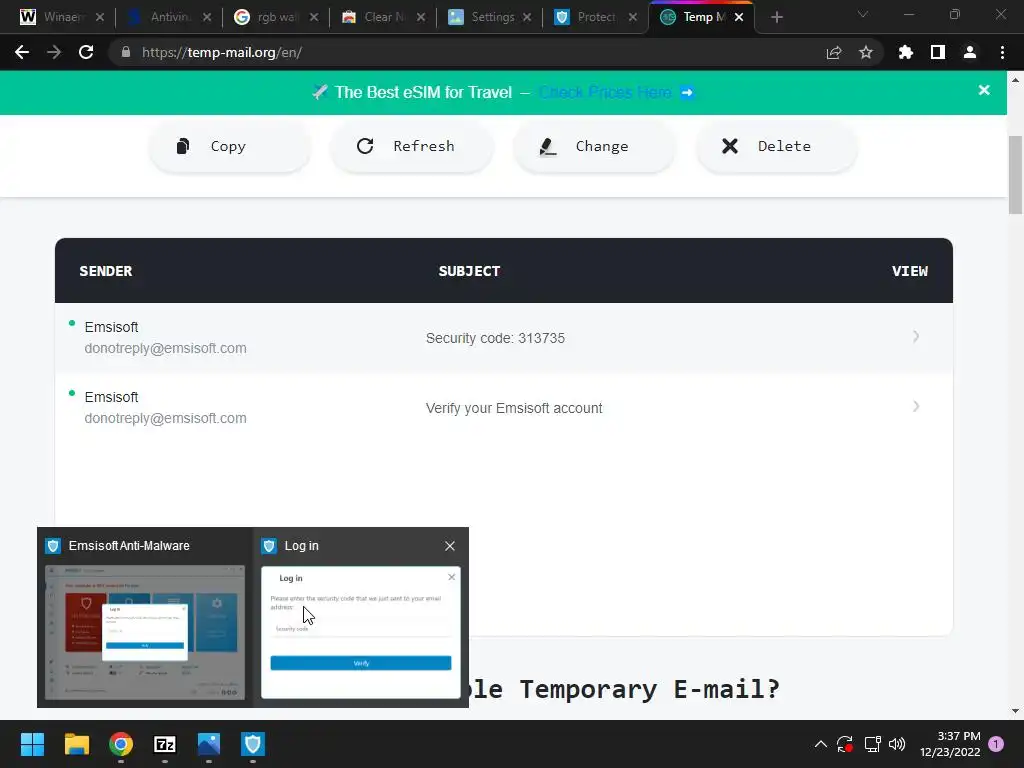The height and width of the screenshot is (768, 1024).
Task: Close the Settings tab
Action: (x=527, y=18)
